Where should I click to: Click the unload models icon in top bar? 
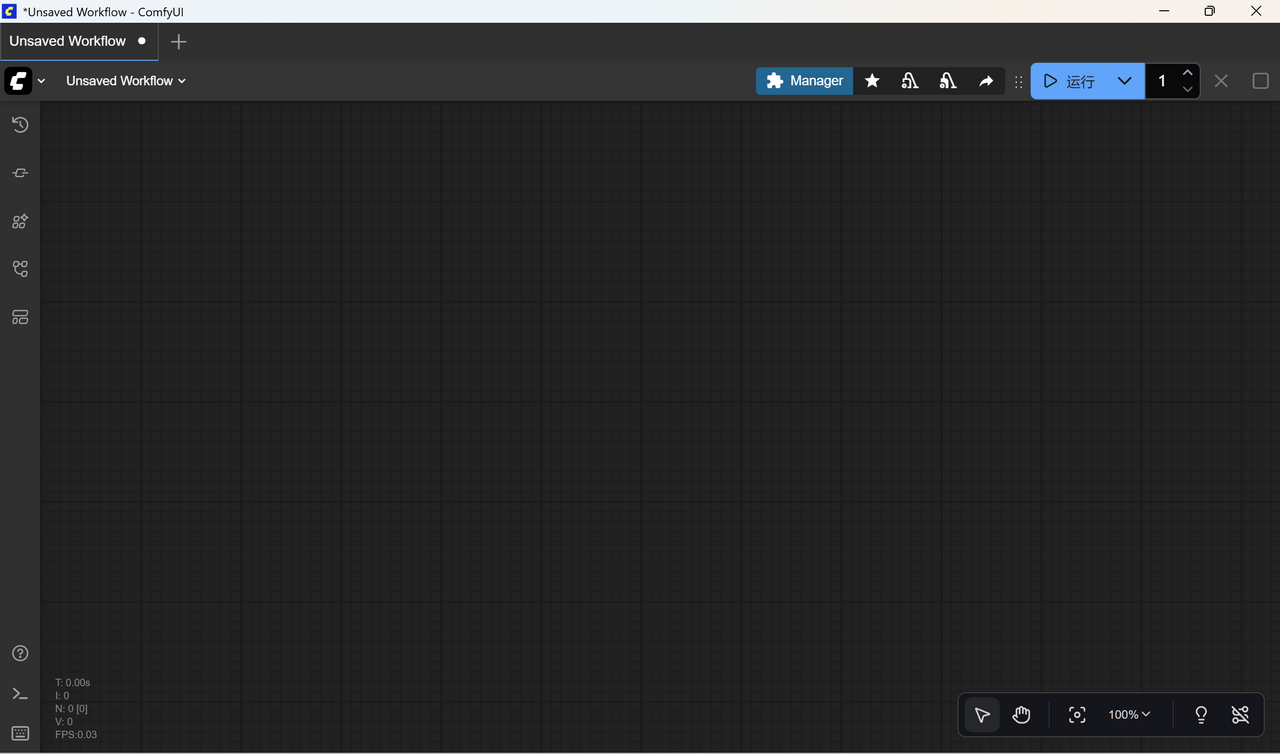pos(947,80)
